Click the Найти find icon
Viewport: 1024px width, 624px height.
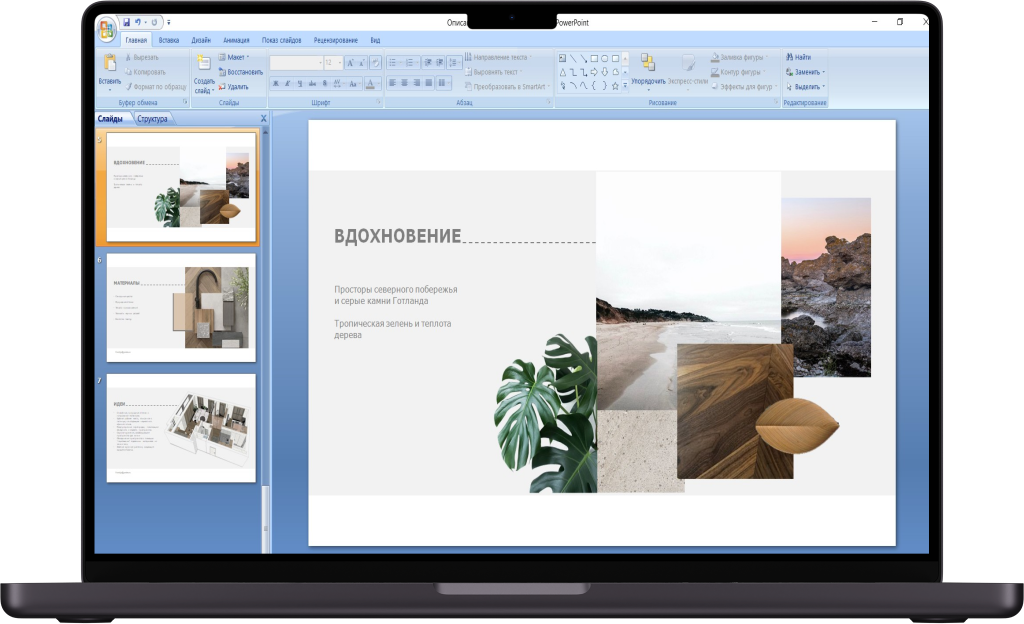(x=790, y=57)
